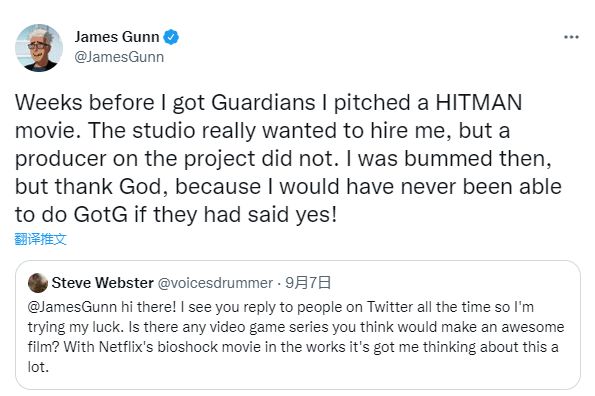Click the word producer in main tweet
595x396 pixels.
click(61, 159)
